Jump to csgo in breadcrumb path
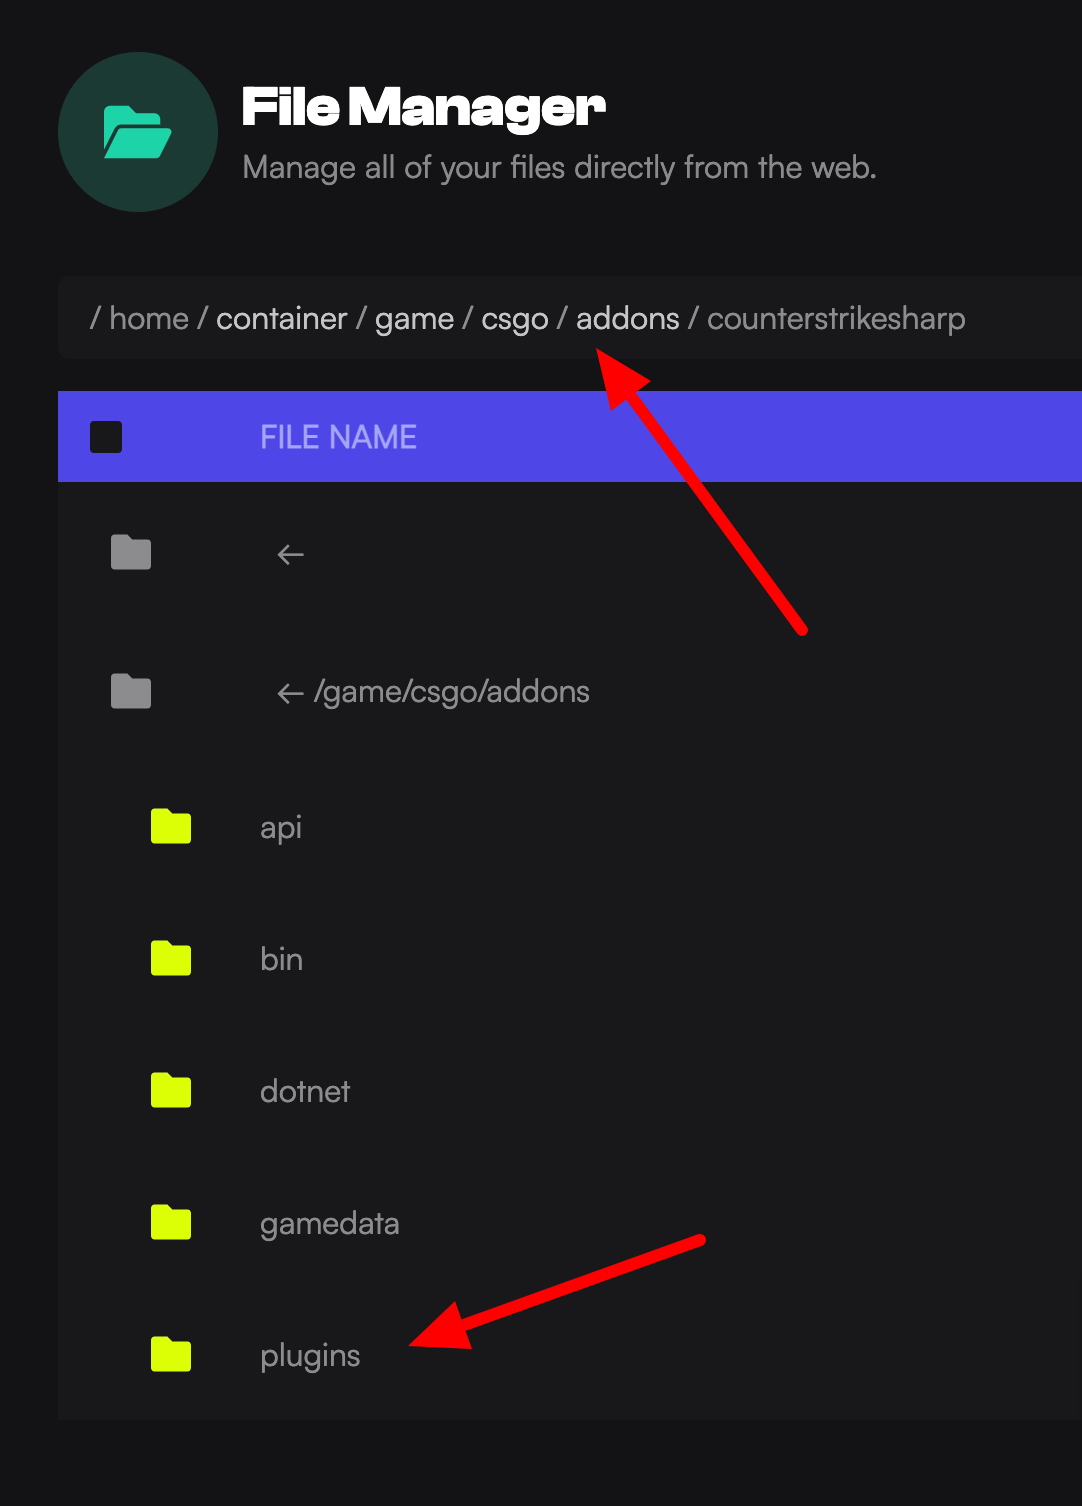 tap(515, 319)
